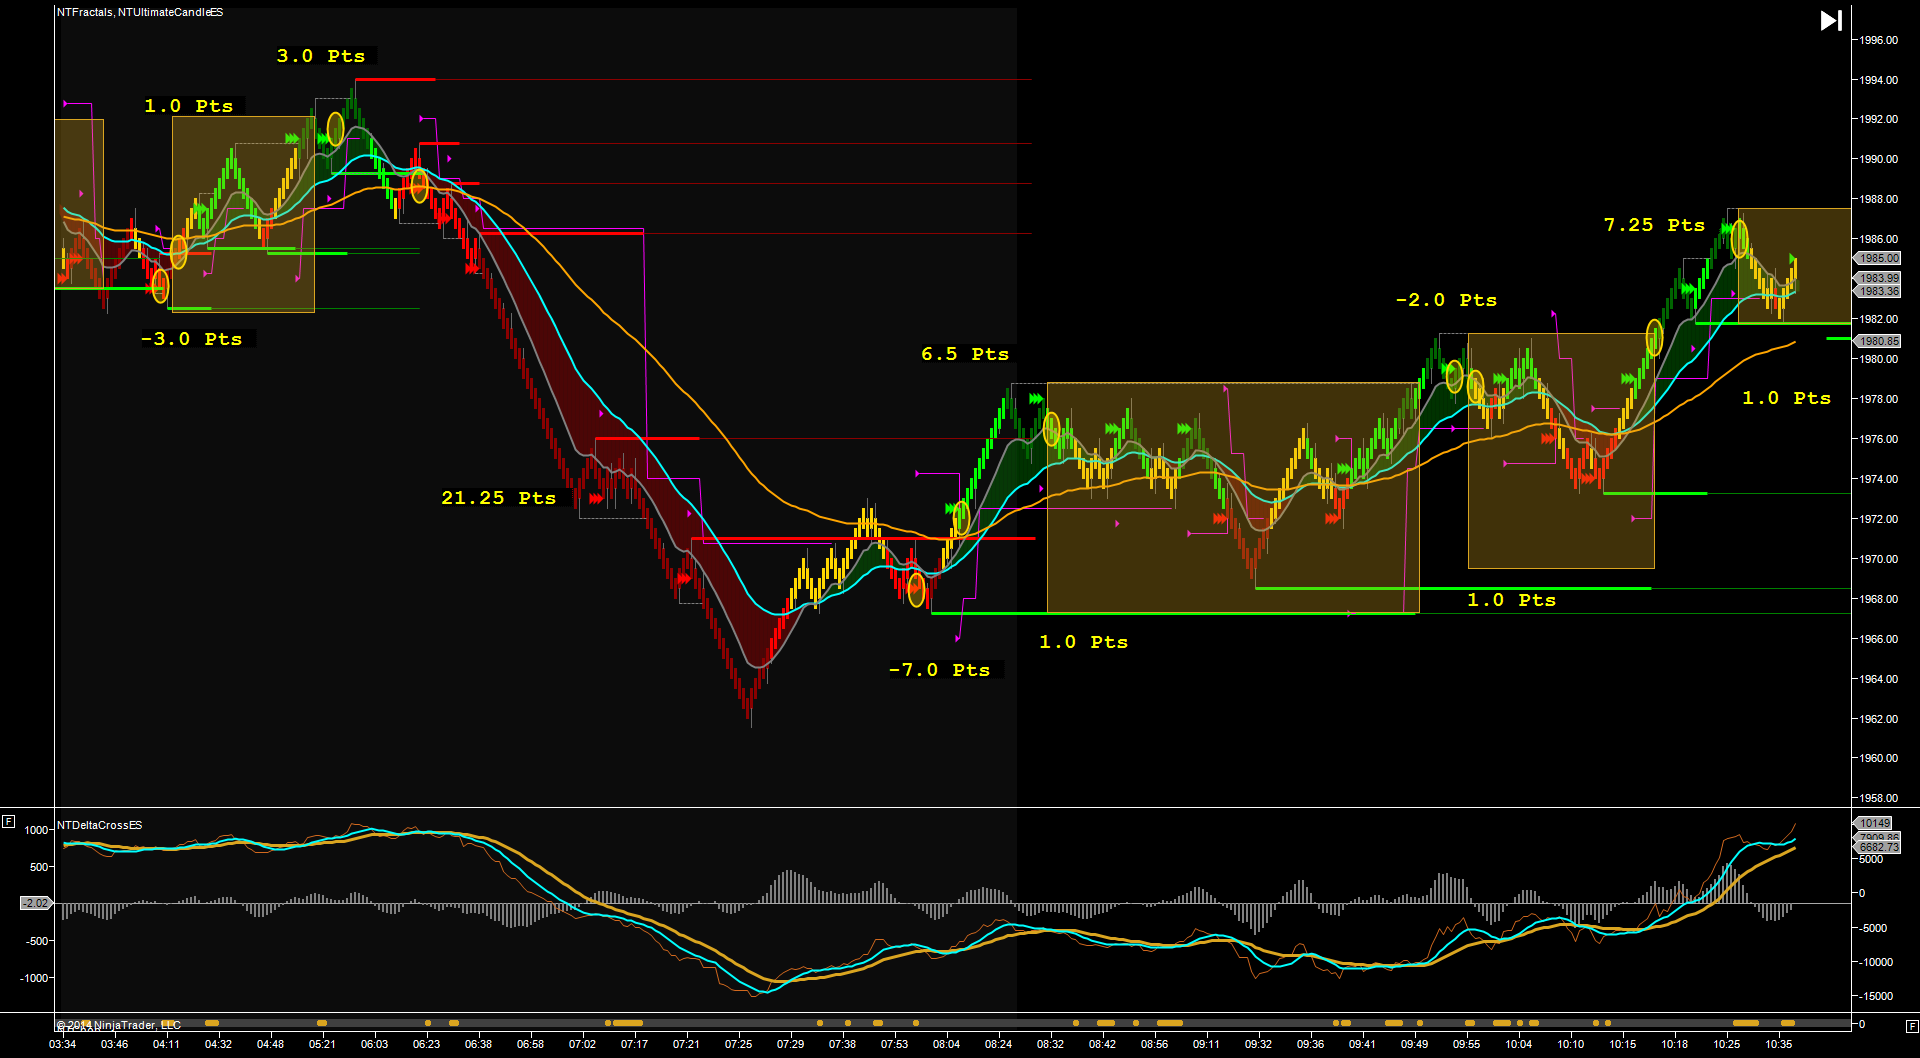Click the 10:35 time axis label
Image resolution: width=1920 pixels, height=1058 pixels.
(1778, 1044)
